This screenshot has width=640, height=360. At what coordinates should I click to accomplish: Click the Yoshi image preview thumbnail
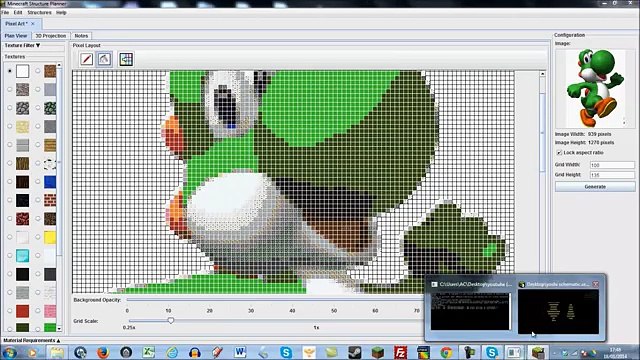point(595,88)
